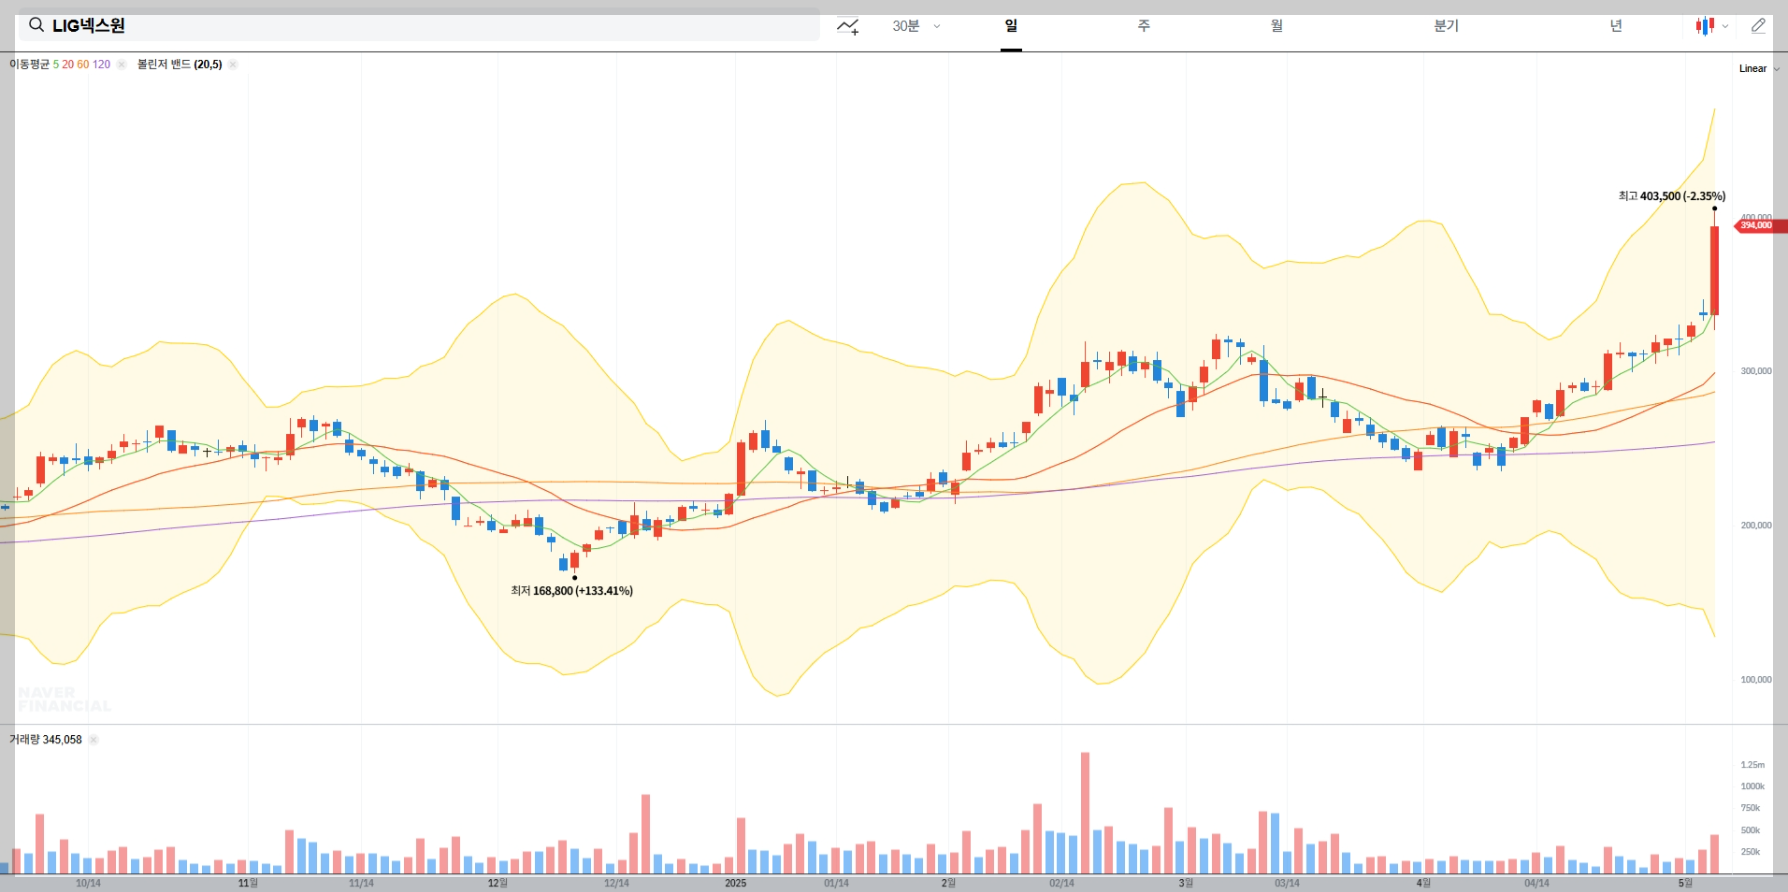Viewport: 1788px width, 892px height.
Task: Switch to the 월 monthly tab
Action: tap(1277, 26)
